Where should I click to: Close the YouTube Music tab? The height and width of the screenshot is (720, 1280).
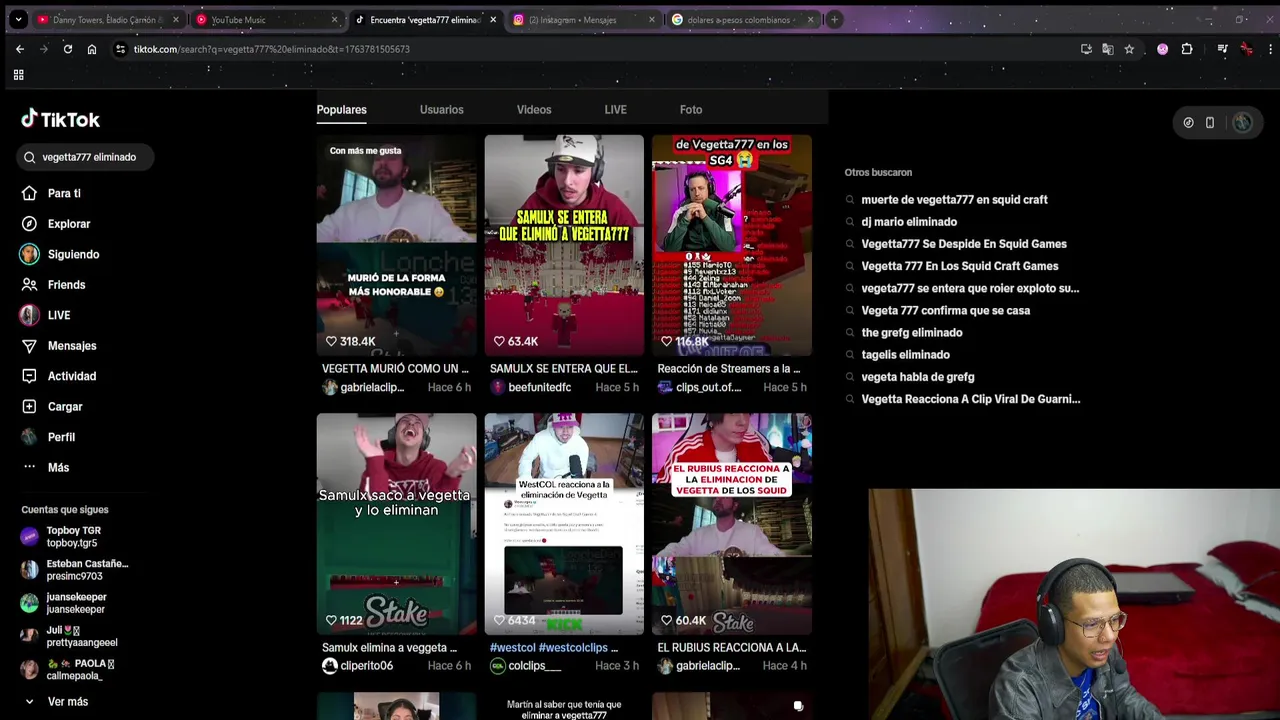[x=334, y=19]
